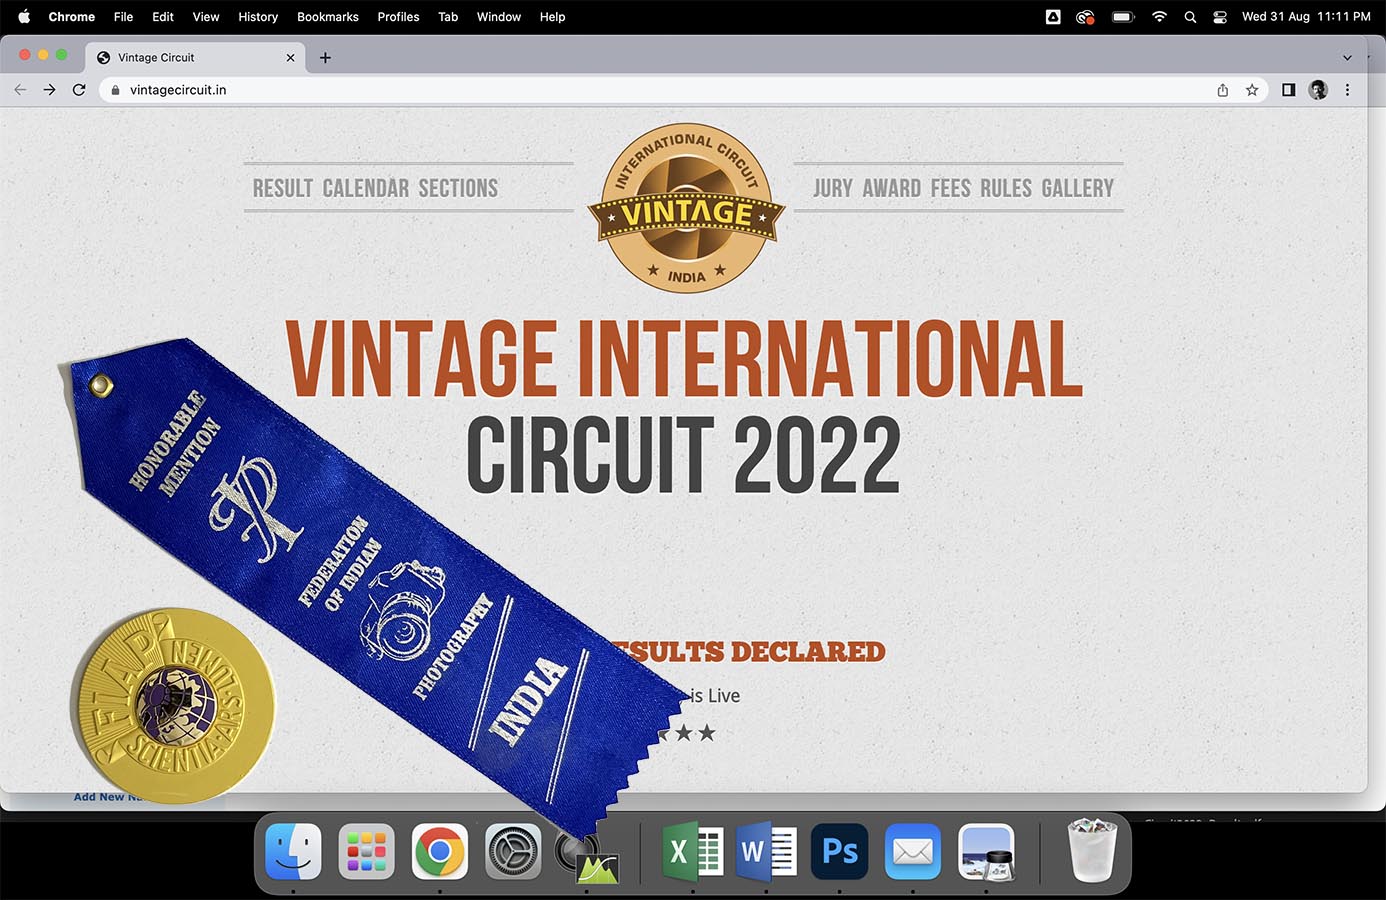
Task: Open the GALLERY section
Action: tap(1078, 187)
